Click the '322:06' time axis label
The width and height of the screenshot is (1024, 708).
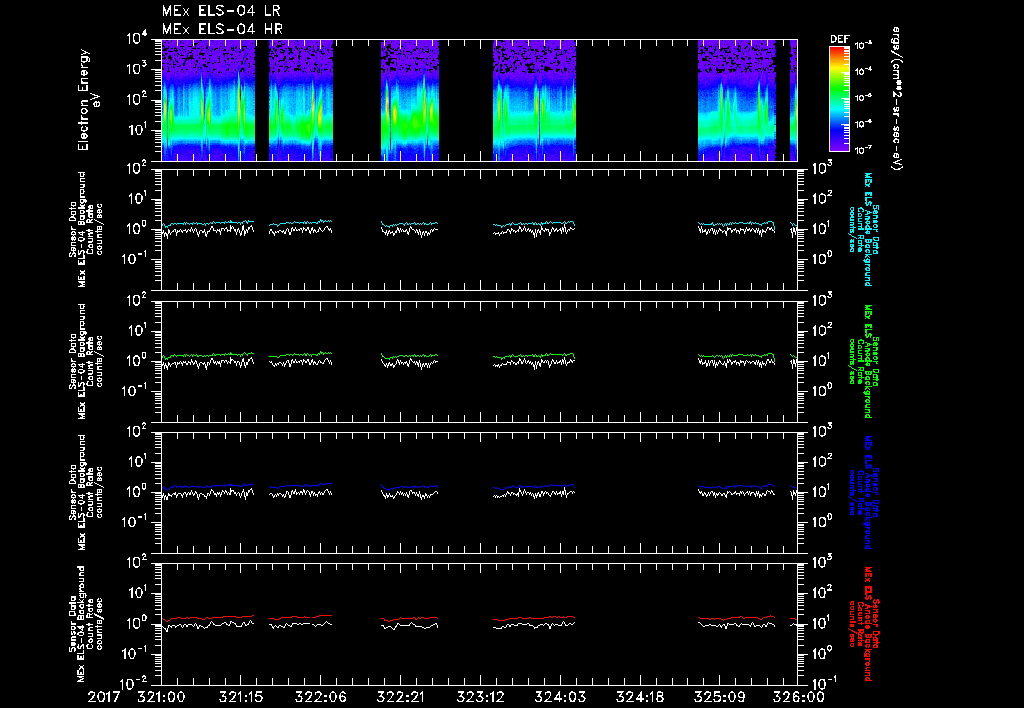[321, 697]
